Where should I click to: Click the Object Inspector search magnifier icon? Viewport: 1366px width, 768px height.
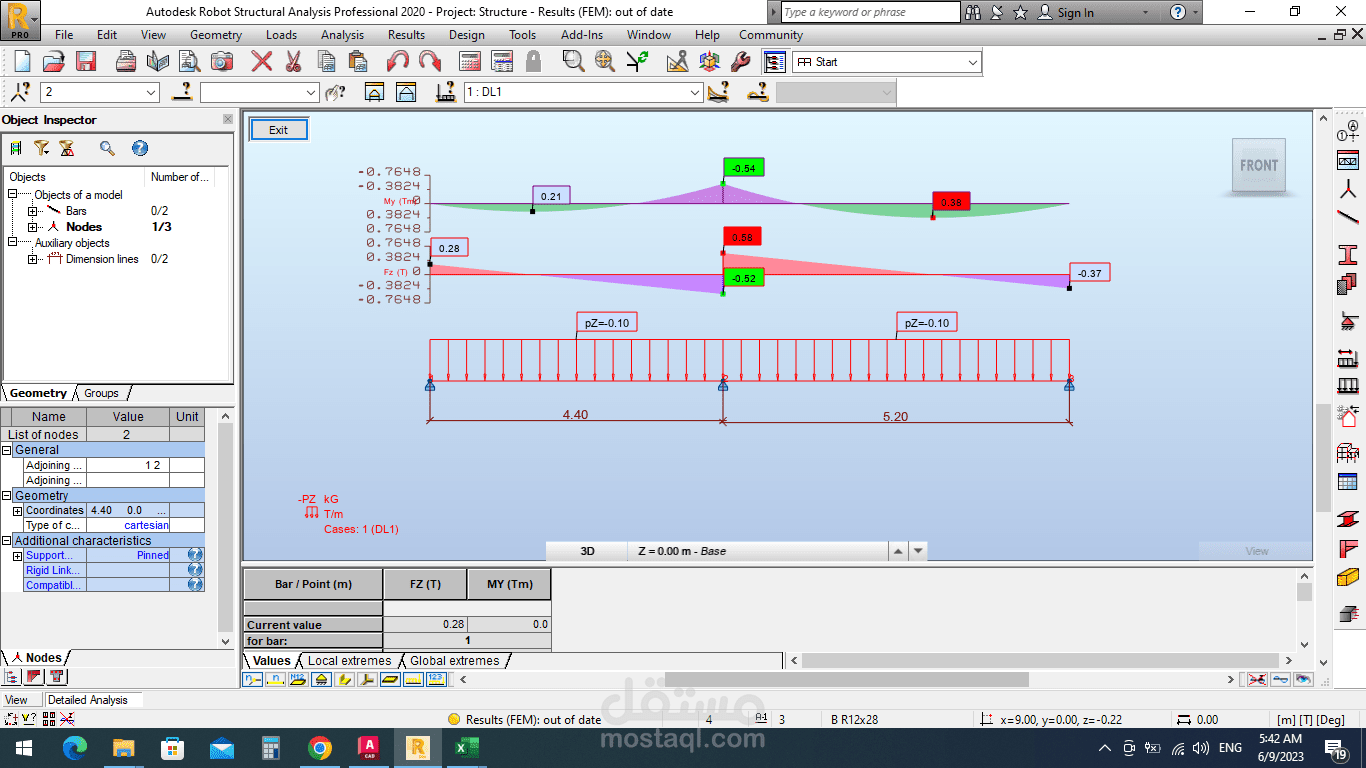pos(107,148)
